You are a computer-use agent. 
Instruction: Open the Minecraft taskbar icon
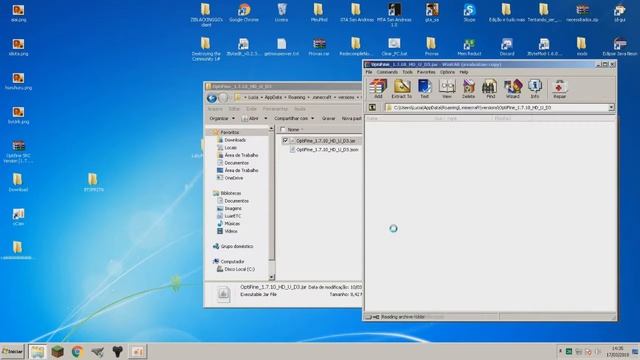tap(58, 351)
